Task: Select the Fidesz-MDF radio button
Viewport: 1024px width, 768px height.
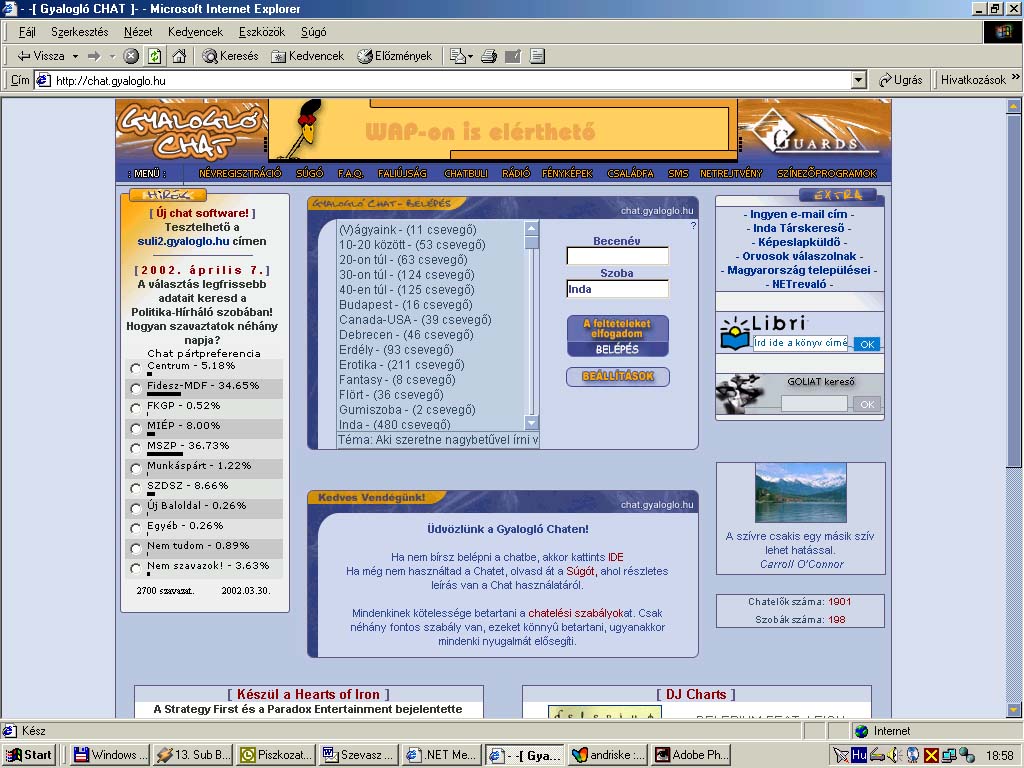Action: click(x=136, y=388)
